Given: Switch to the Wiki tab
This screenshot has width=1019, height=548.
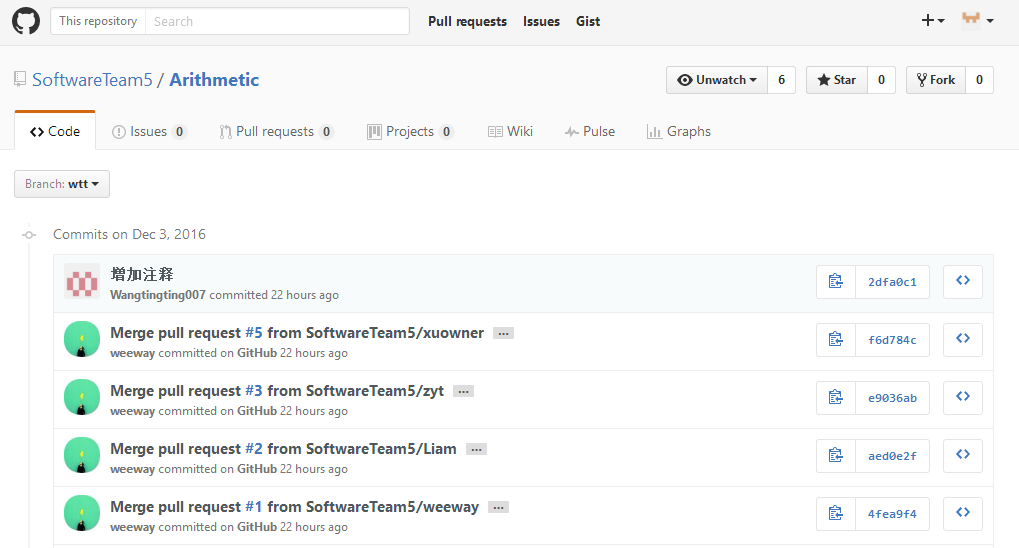Looking at the screenshot, I should click(x=511, y=131).
